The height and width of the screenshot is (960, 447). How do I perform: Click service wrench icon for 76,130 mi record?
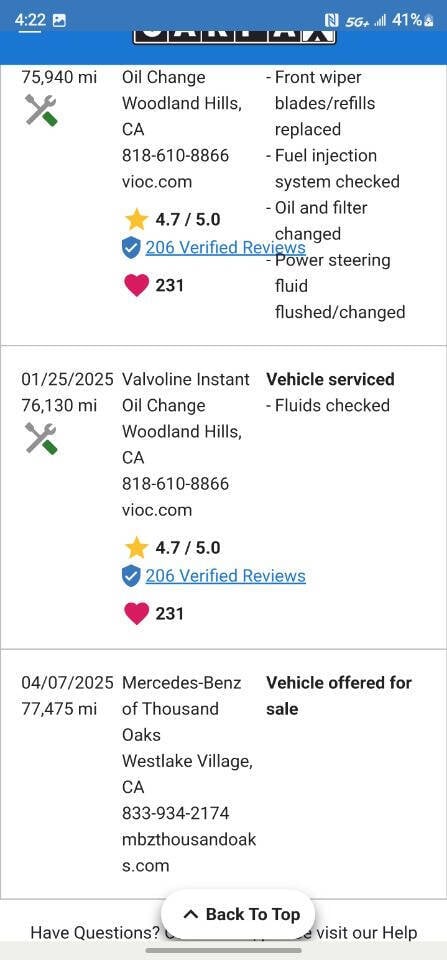point(42,438)
